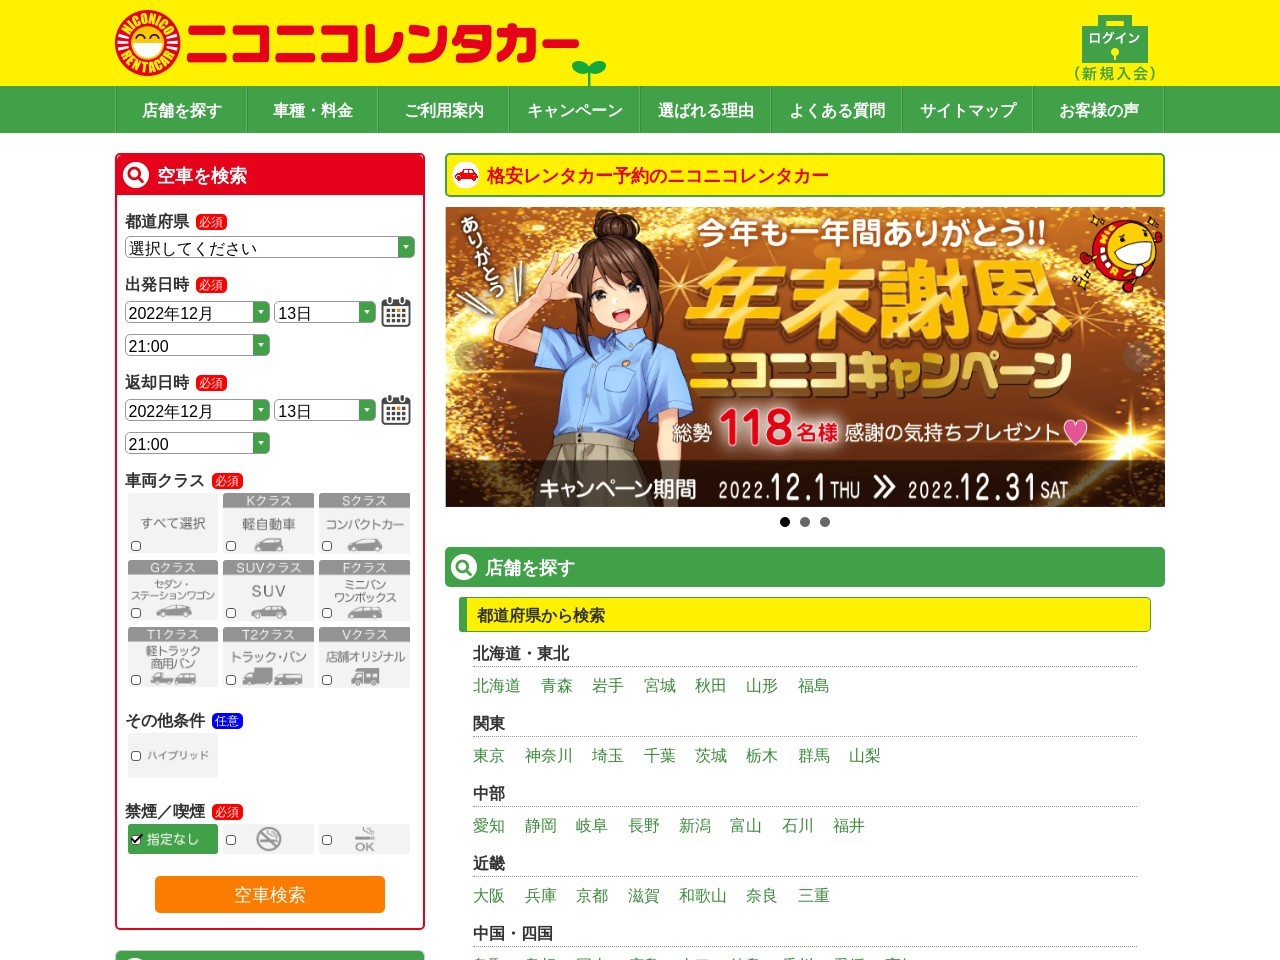Select the 東京 prefecture link
Viewport: 1280px width, 960px height.
pos(489,756)
